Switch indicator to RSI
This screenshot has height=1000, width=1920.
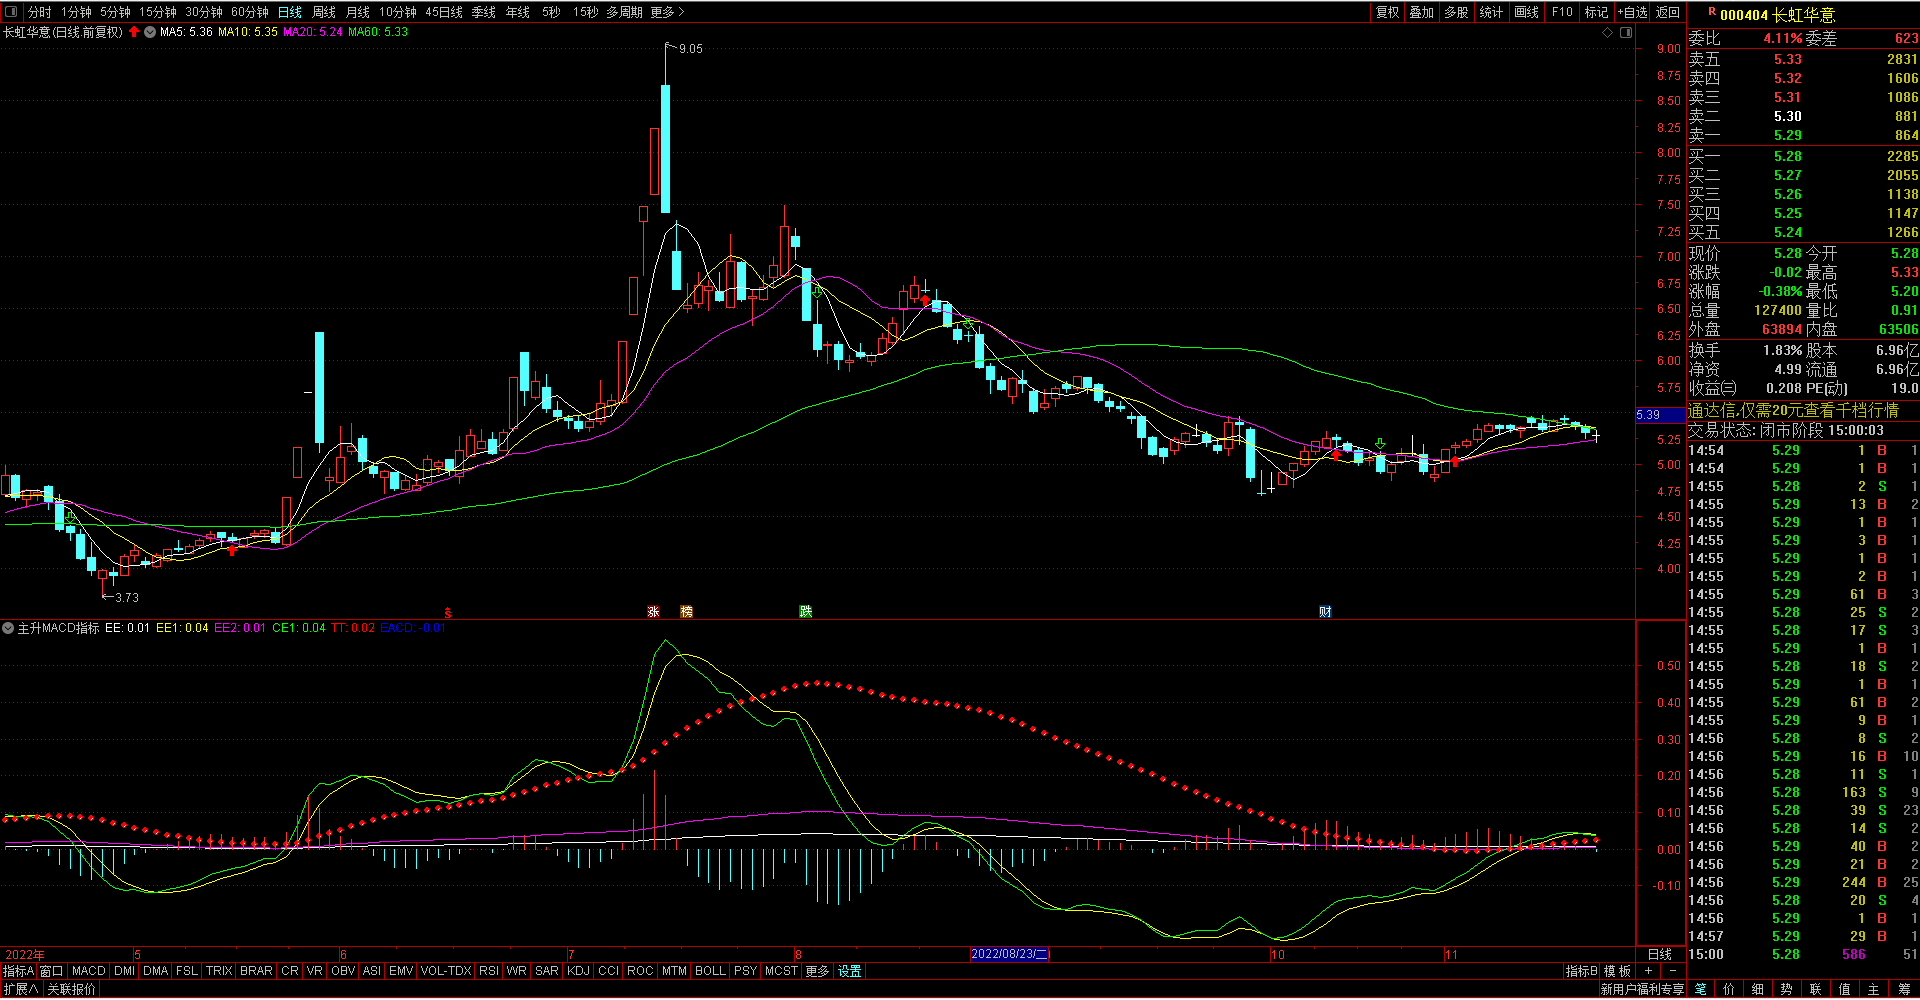(489, 971)
